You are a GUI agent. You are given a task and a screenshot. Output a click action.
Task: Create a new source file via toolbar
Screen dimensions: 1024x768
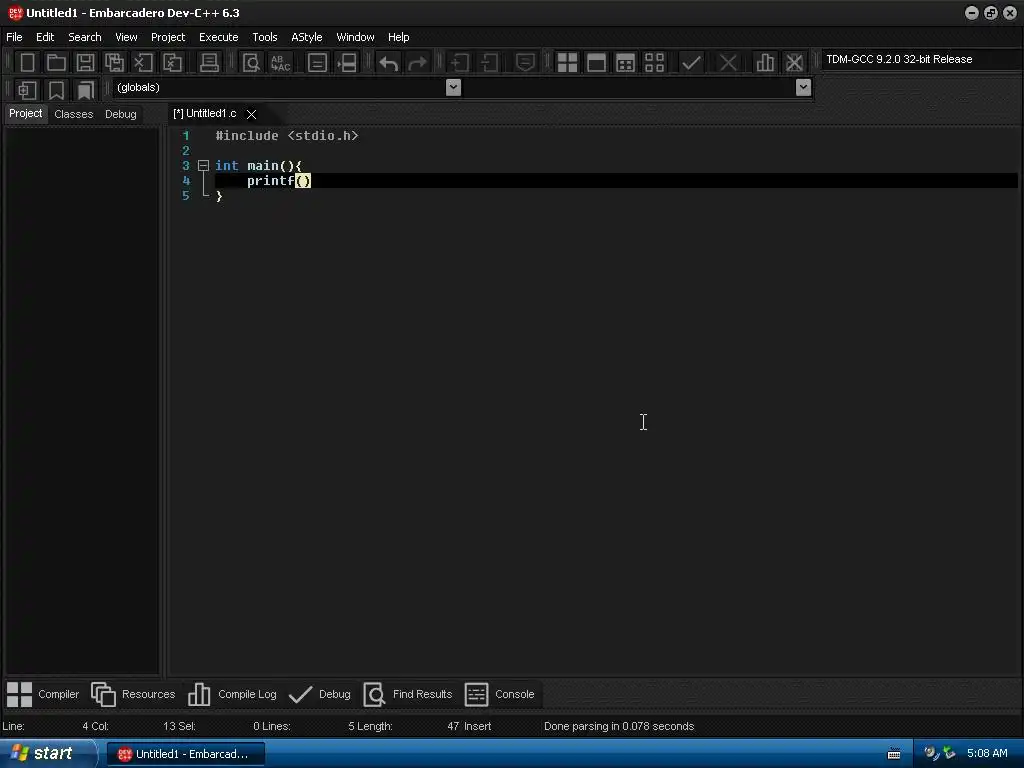[x=27, y=63]
